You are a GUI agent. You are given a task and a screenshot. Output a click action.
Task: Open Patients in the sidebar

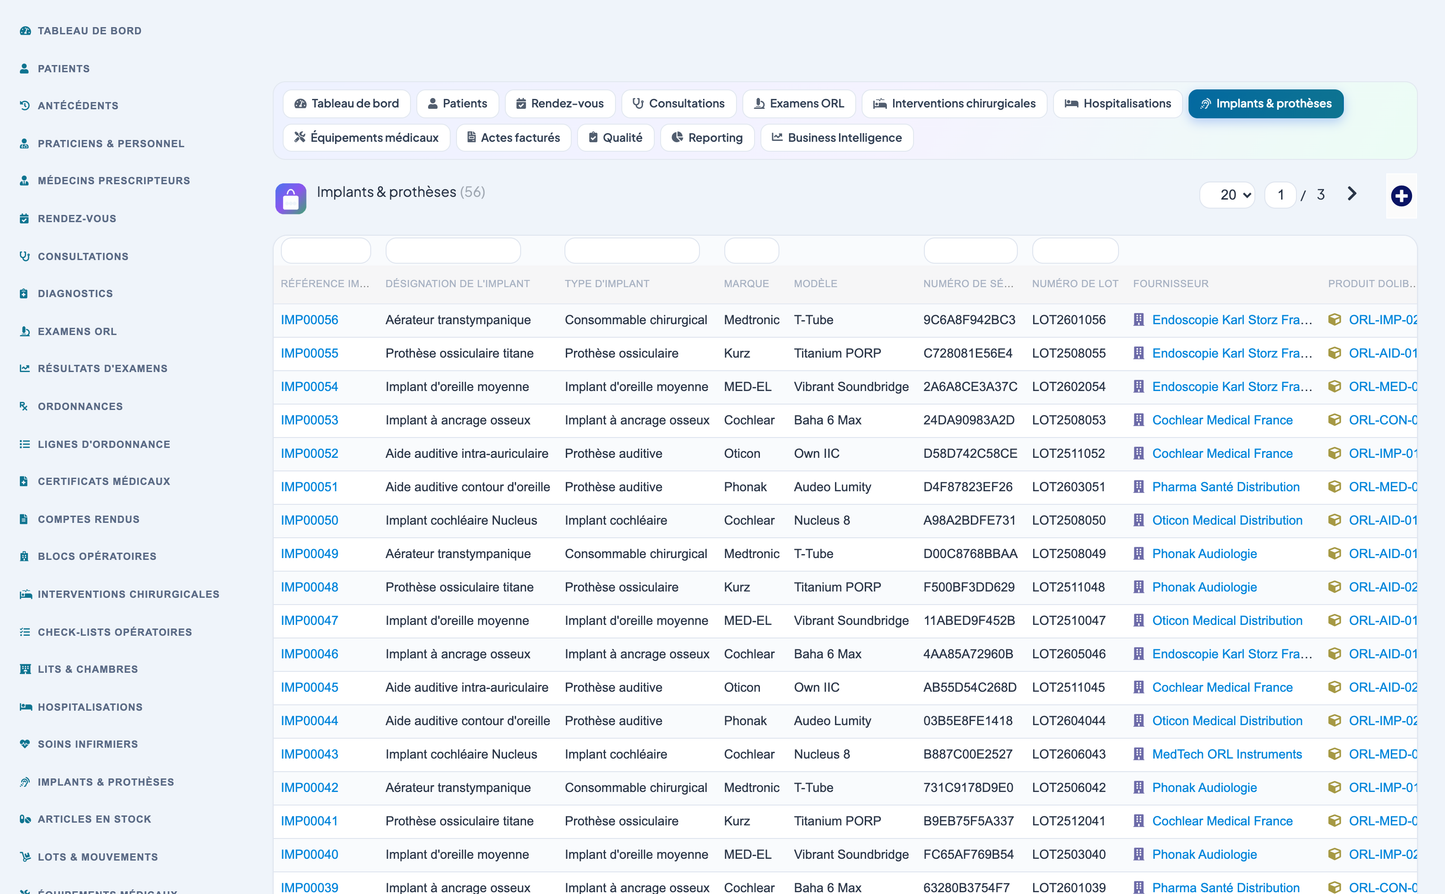point(55,69)
